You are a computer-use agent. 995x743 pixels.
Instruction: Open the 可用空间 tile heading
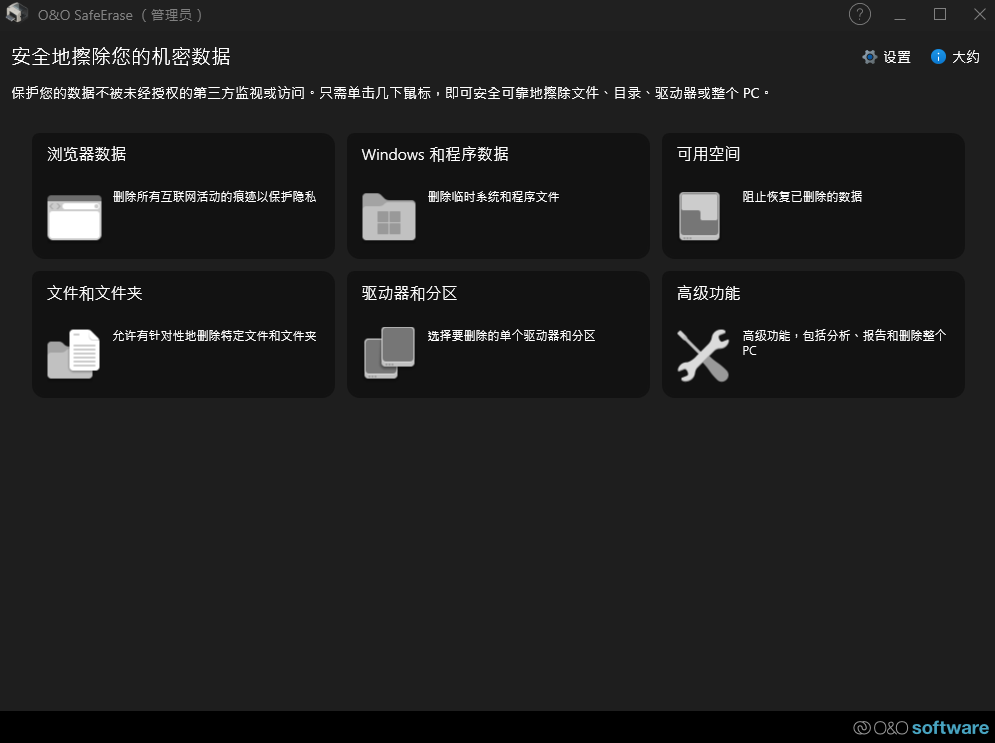pyautogui.click(x=708, y=154)
